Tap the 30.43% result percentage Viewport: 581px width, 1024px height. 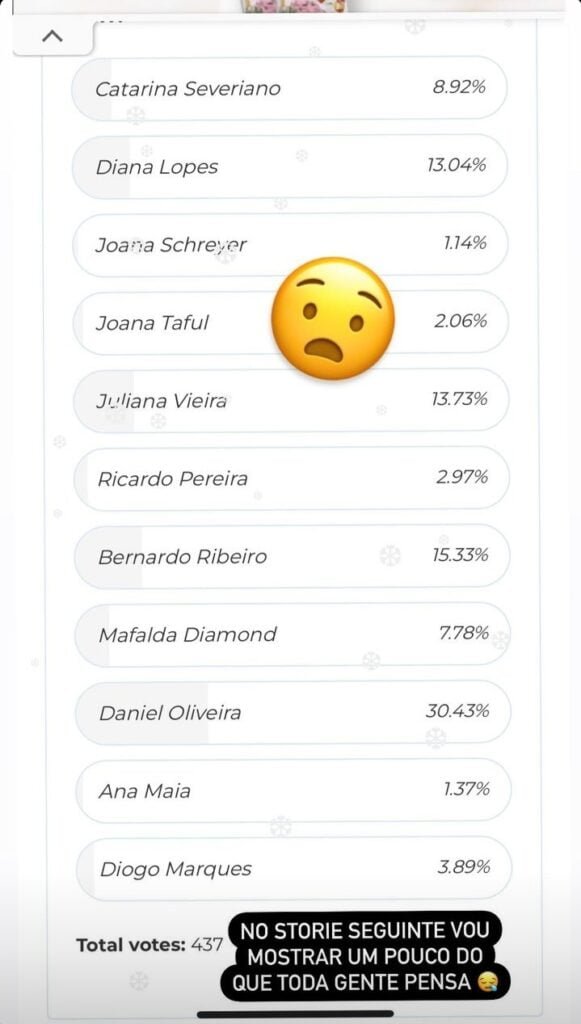coord(457,711)
